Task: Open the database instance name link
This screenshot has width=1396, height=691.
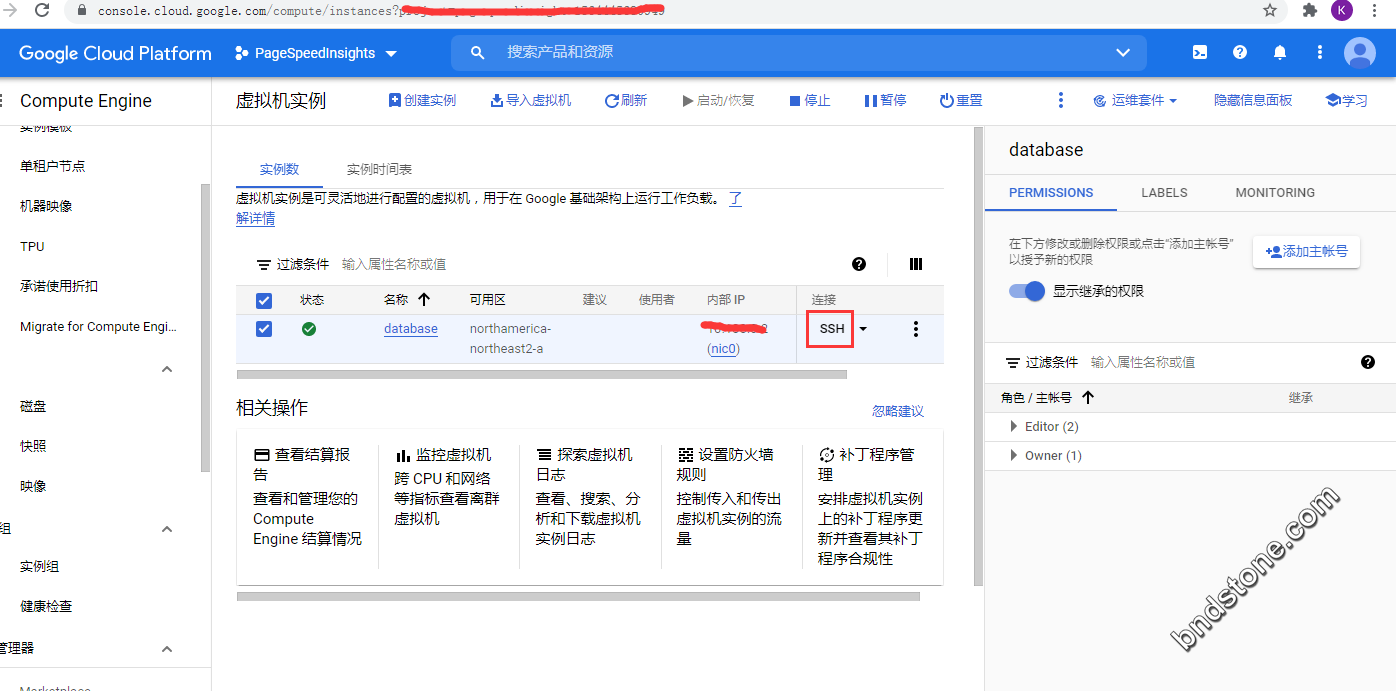Action: click(411, 328)
